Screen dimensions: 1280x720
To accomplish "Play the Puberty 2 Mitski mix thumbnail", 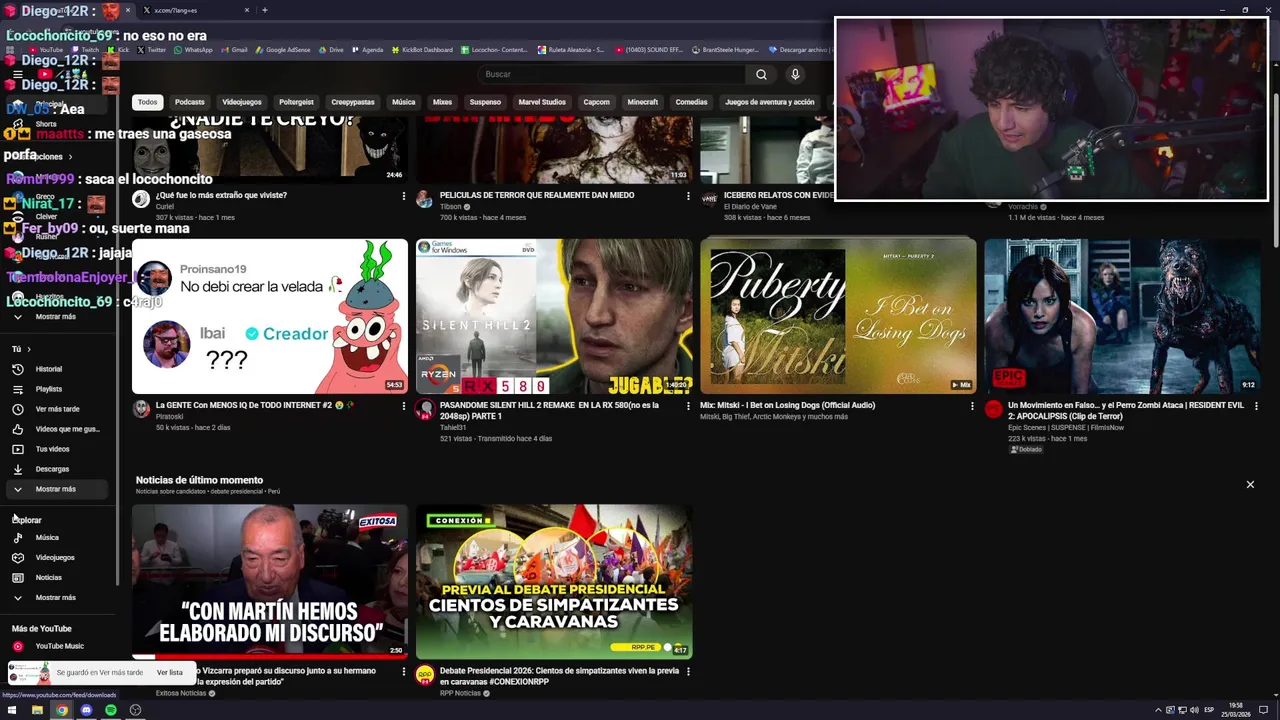I will [838, 316].
